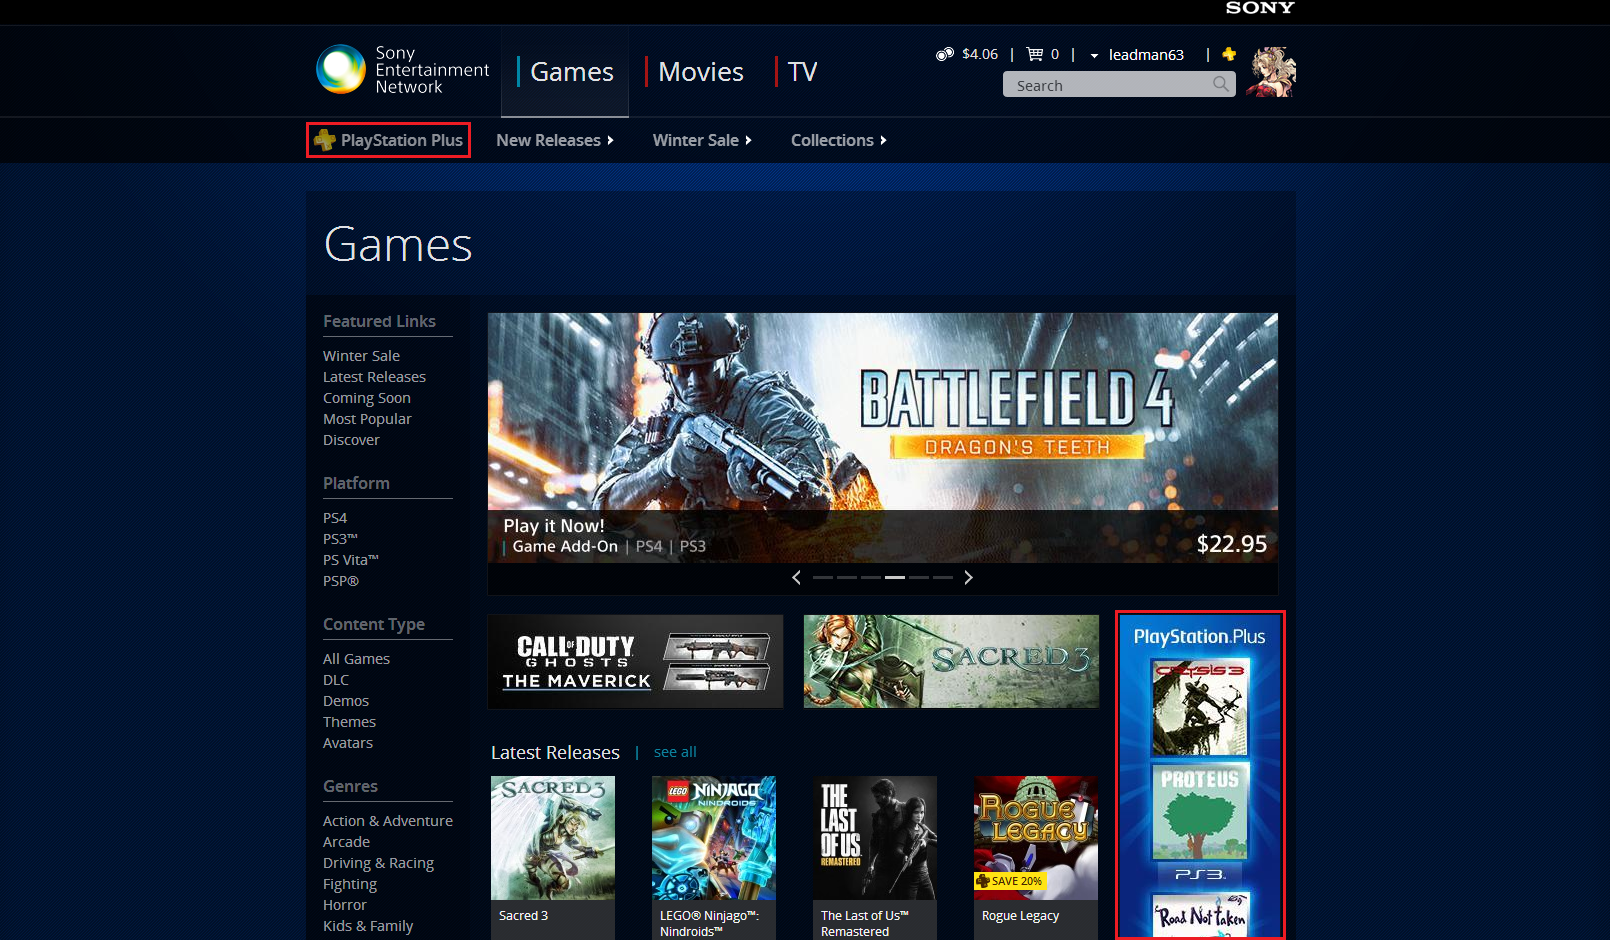The width and height of the screenshot is (1610, 940).
Task: Click the see all link
Action: click(675, 752)
